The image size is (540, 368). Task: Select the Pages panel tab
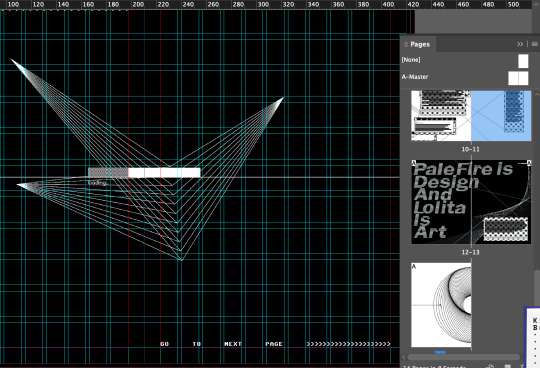419,44
